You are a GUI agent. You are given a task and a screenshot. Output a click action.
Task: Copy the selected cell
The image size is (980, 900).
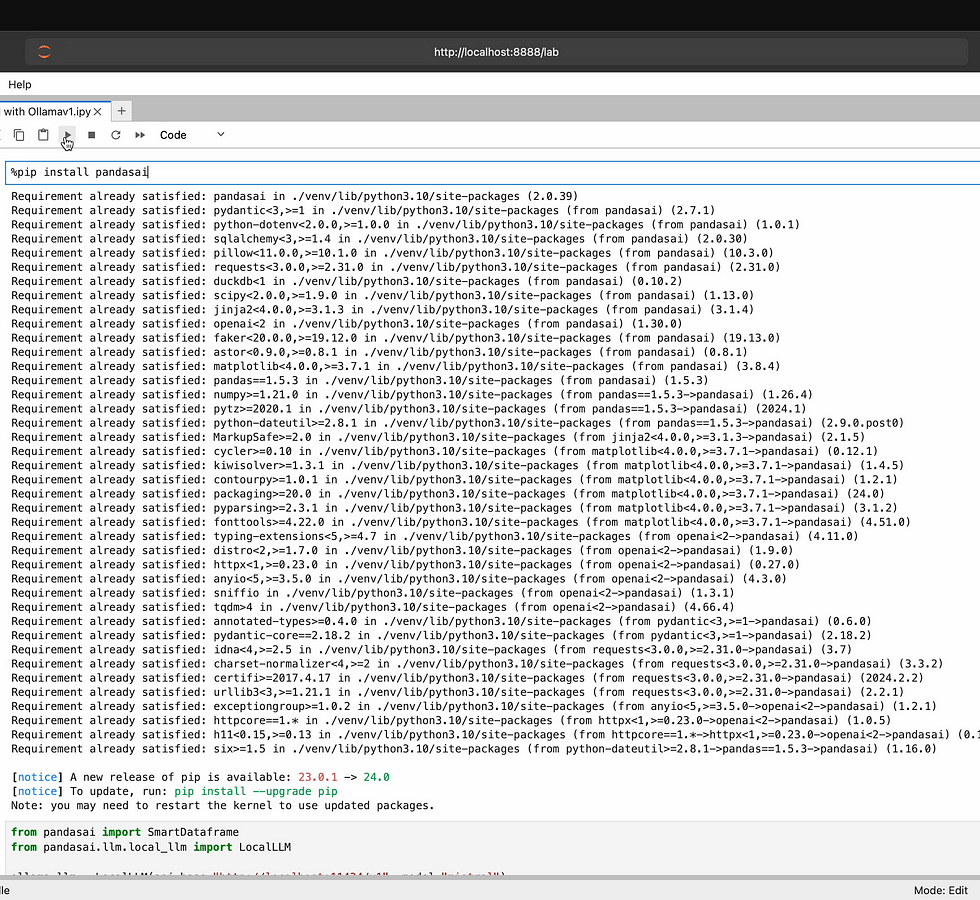click(x=19, y=135)
